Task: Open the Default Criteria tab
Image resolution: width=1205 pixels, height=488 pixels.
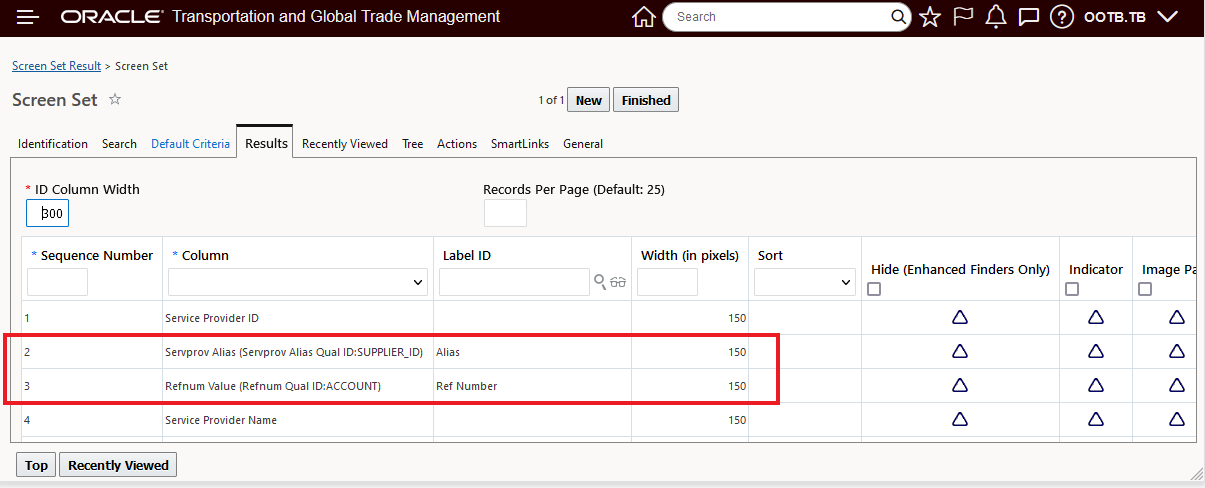Action: tap(190, 144)
